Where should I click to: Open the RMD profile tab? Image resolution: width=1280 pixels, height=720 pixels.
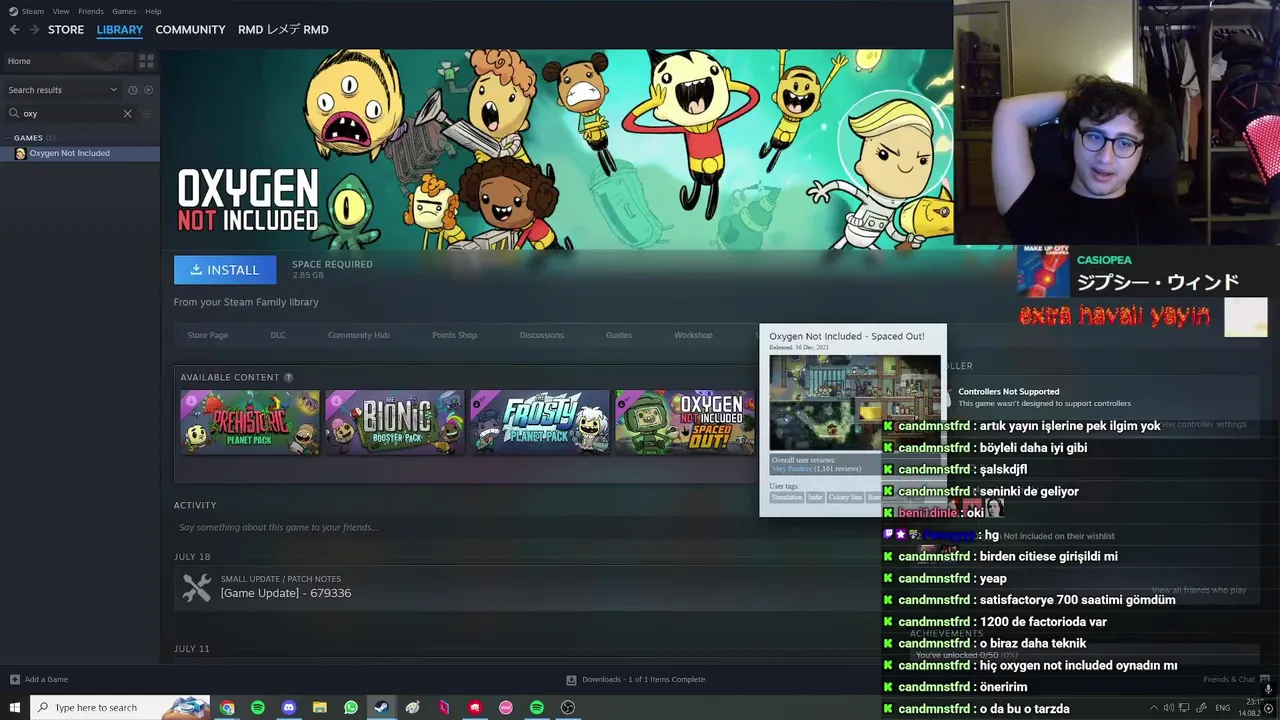(283, 30)
